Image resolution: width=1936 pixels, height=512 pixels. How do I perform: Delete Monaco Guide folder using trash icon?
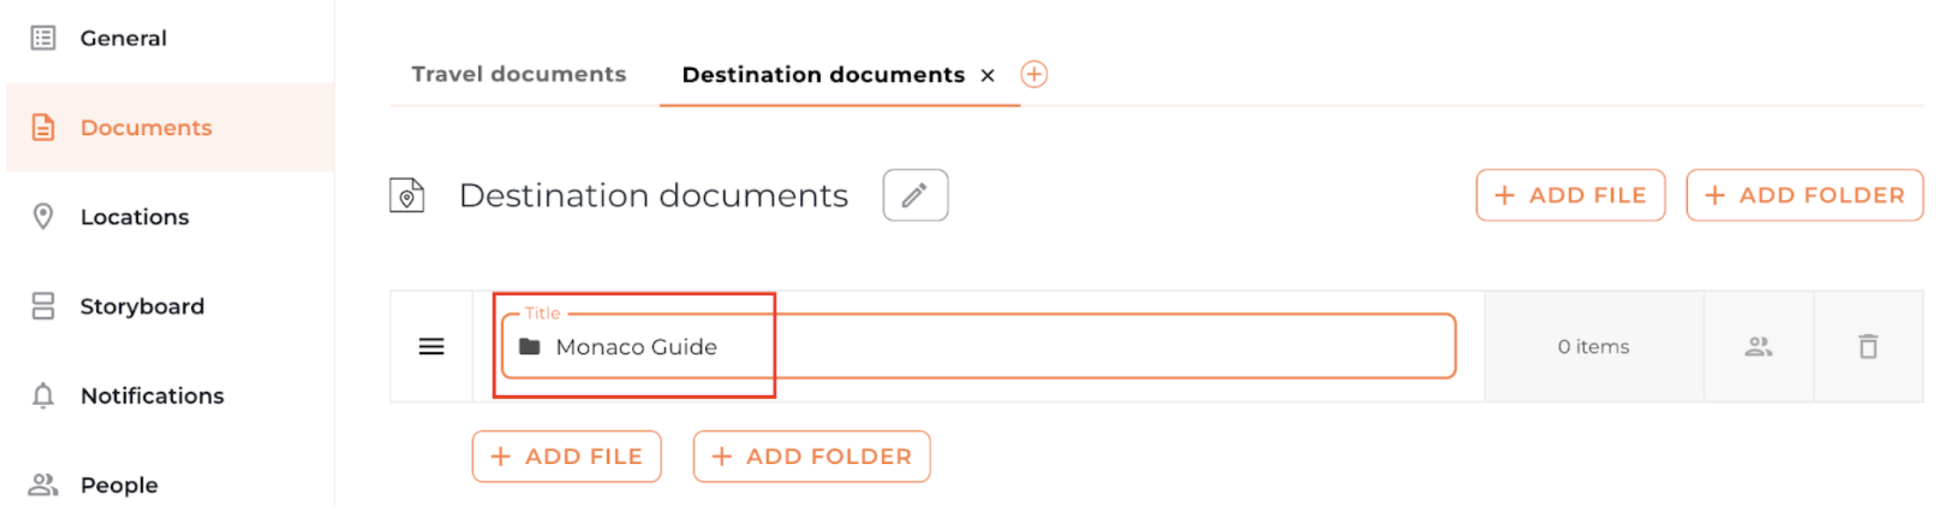(1867, 347)
